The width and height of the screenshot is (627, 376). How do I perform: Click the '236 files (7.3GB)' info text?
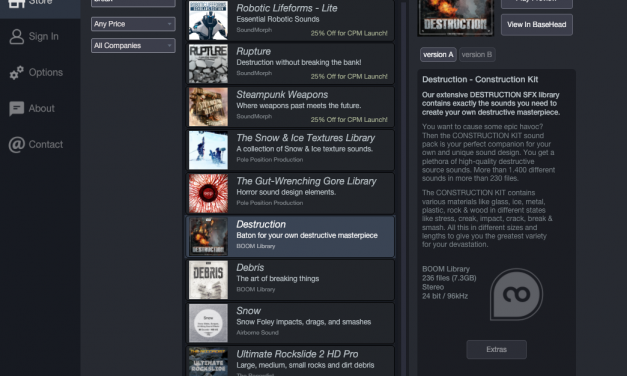449,278
